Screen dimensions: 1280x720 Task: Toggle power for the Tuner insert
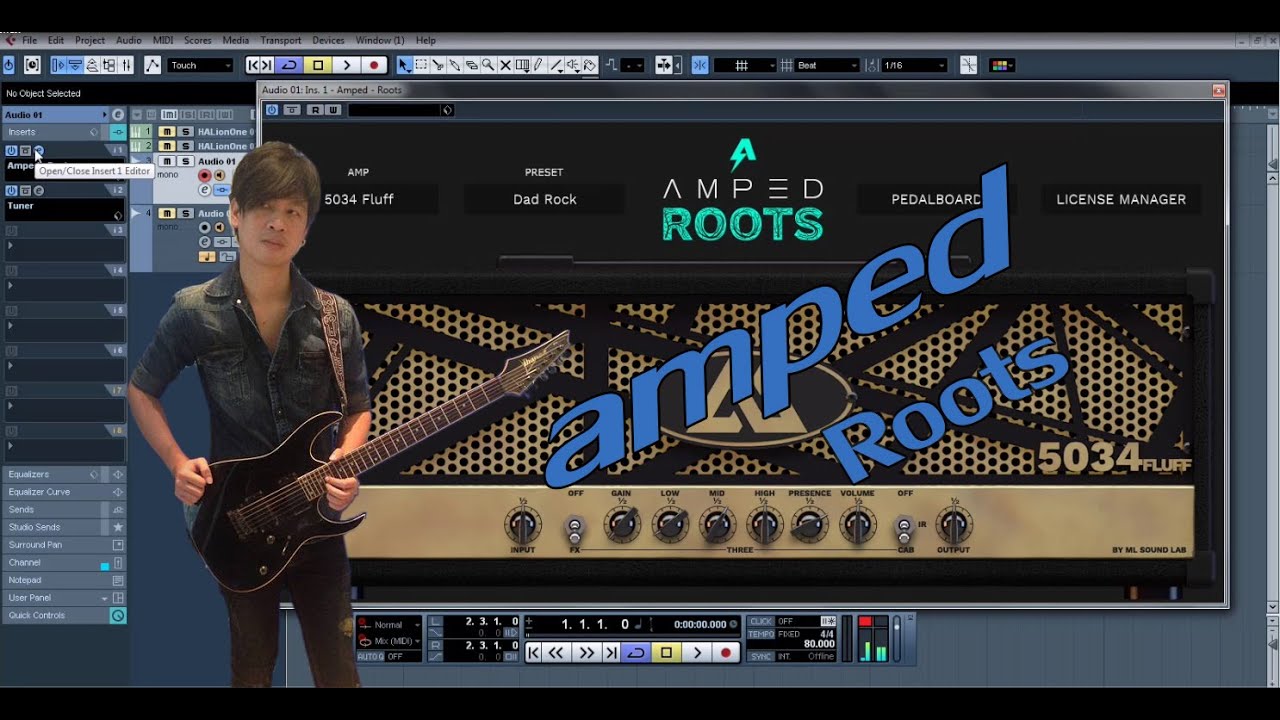coord(11,190)
